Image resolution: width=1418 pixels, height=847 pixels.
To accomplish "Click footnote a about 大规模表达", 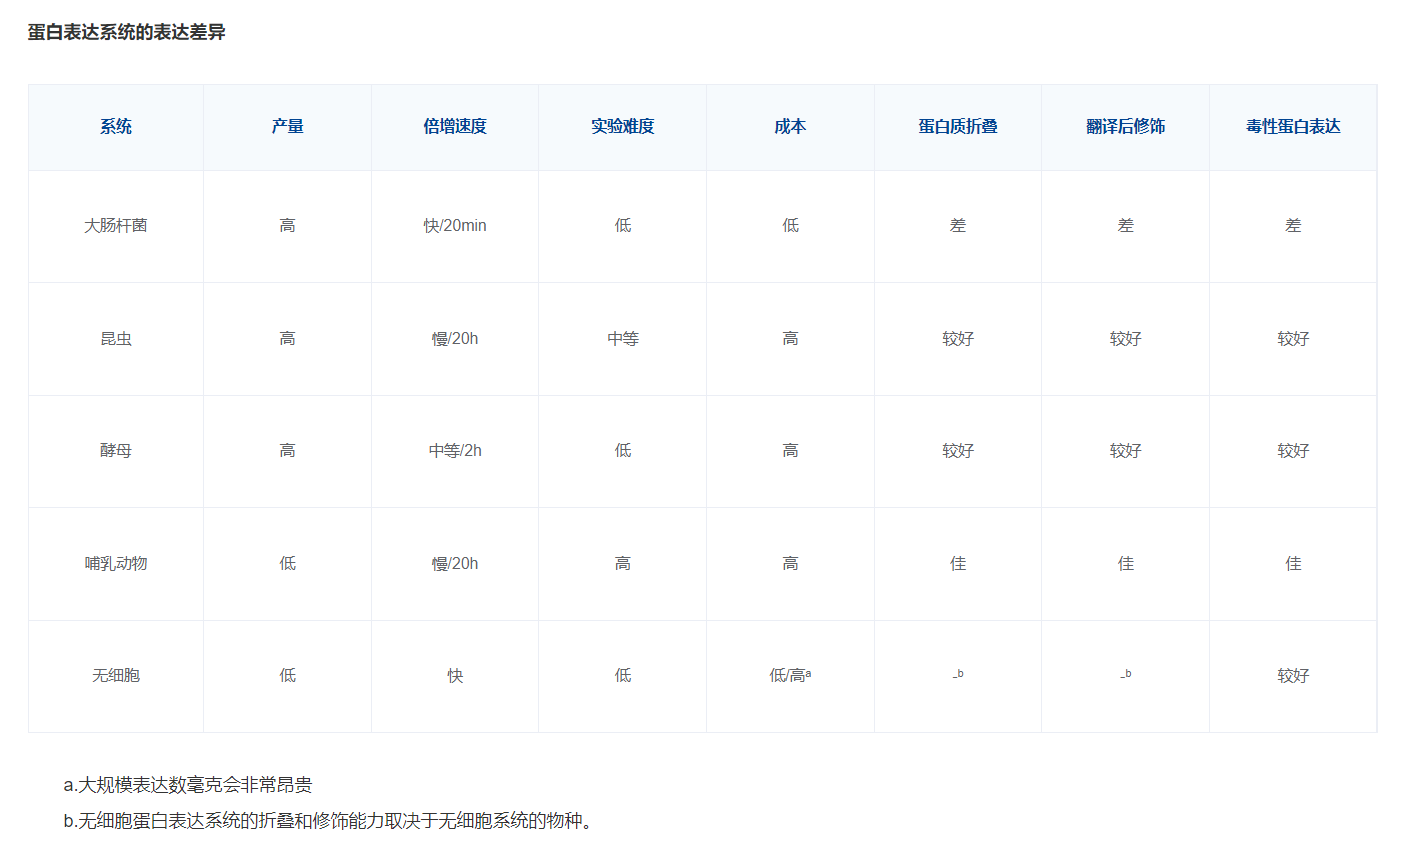I will [188, 785].
